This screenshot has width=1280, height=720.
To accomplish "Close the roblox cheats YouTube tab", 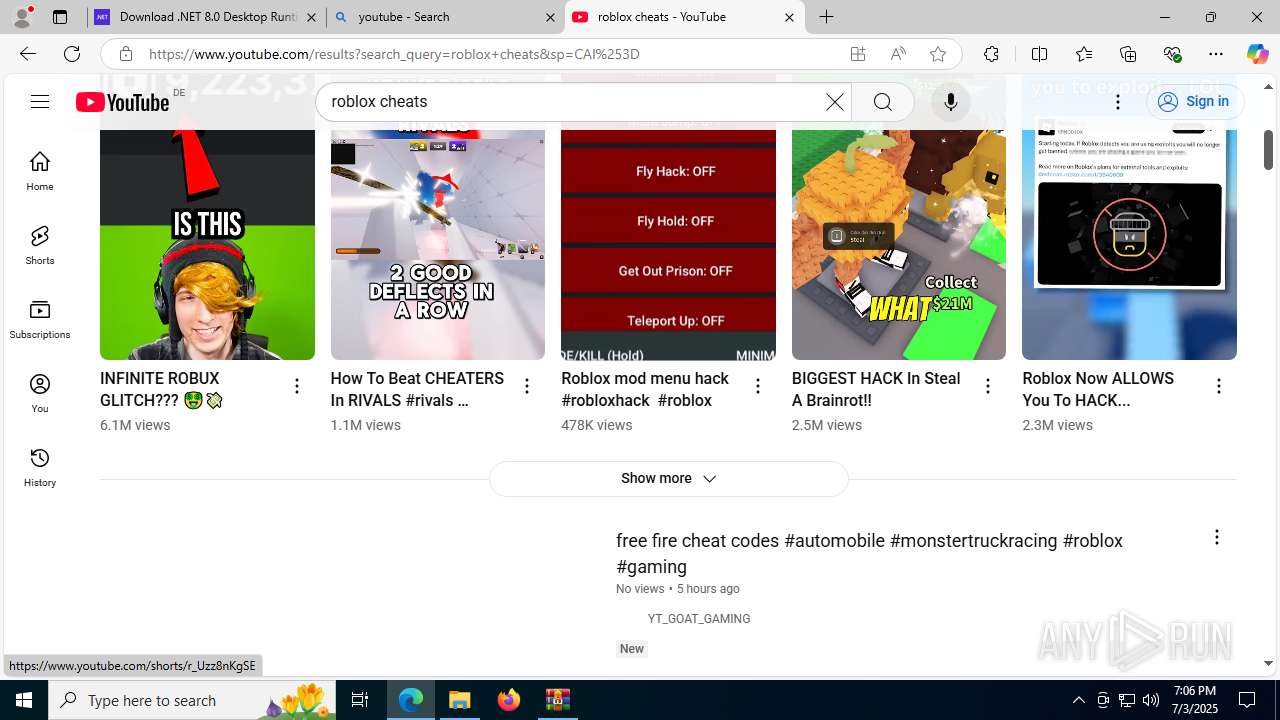I will pos(789,17).
